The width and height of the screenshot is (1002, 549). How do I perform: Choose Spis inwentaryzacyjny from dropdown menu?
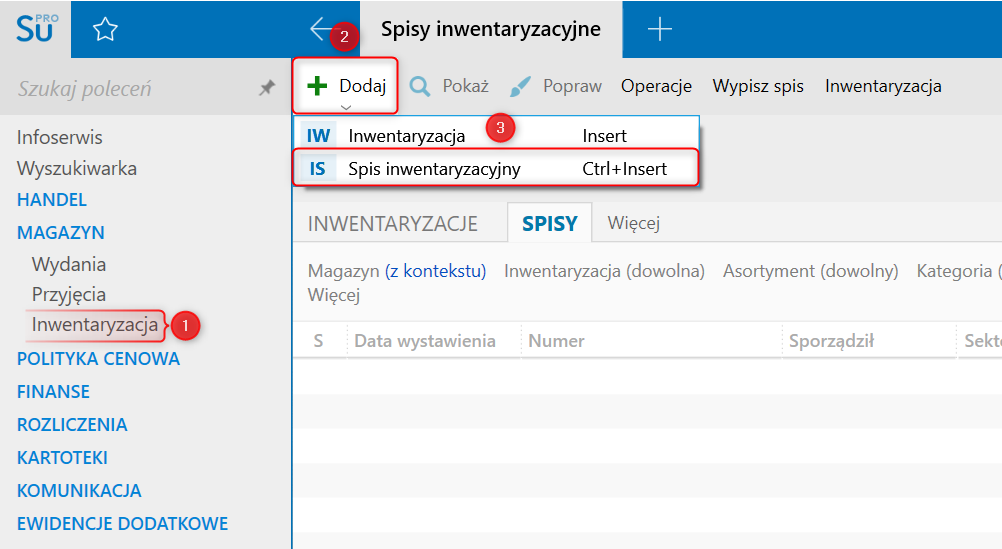pyautogui.click(x=433, y=169)
